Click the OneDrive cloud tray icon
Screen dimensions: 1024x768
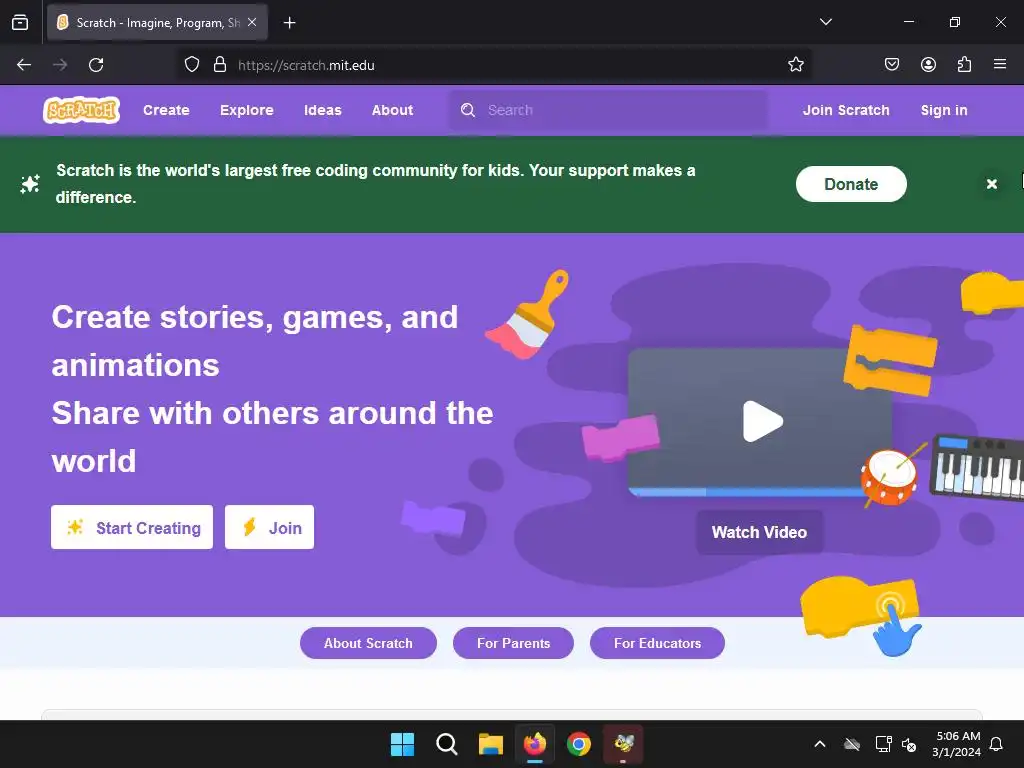point(852,744)
